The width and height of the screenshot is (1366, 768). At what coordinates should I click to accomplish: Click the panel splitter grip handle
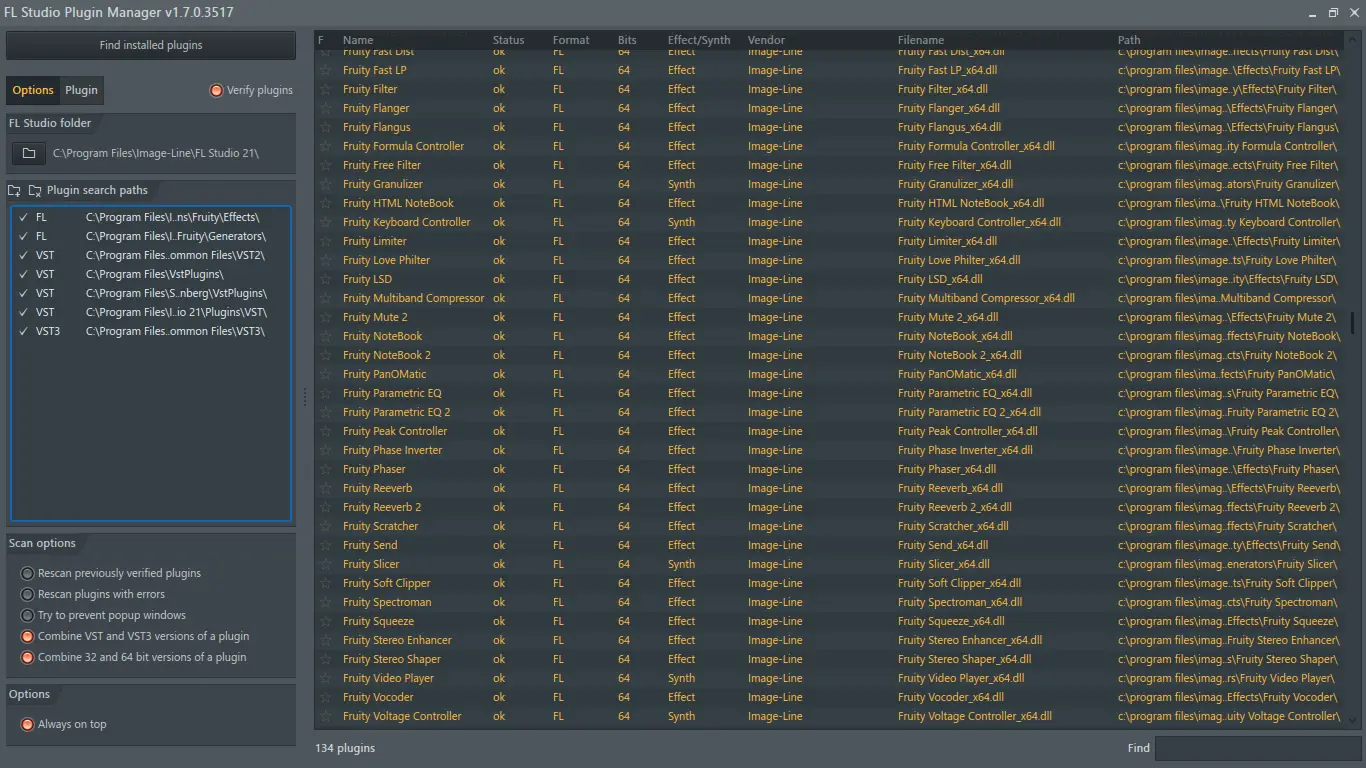(305, 397)
